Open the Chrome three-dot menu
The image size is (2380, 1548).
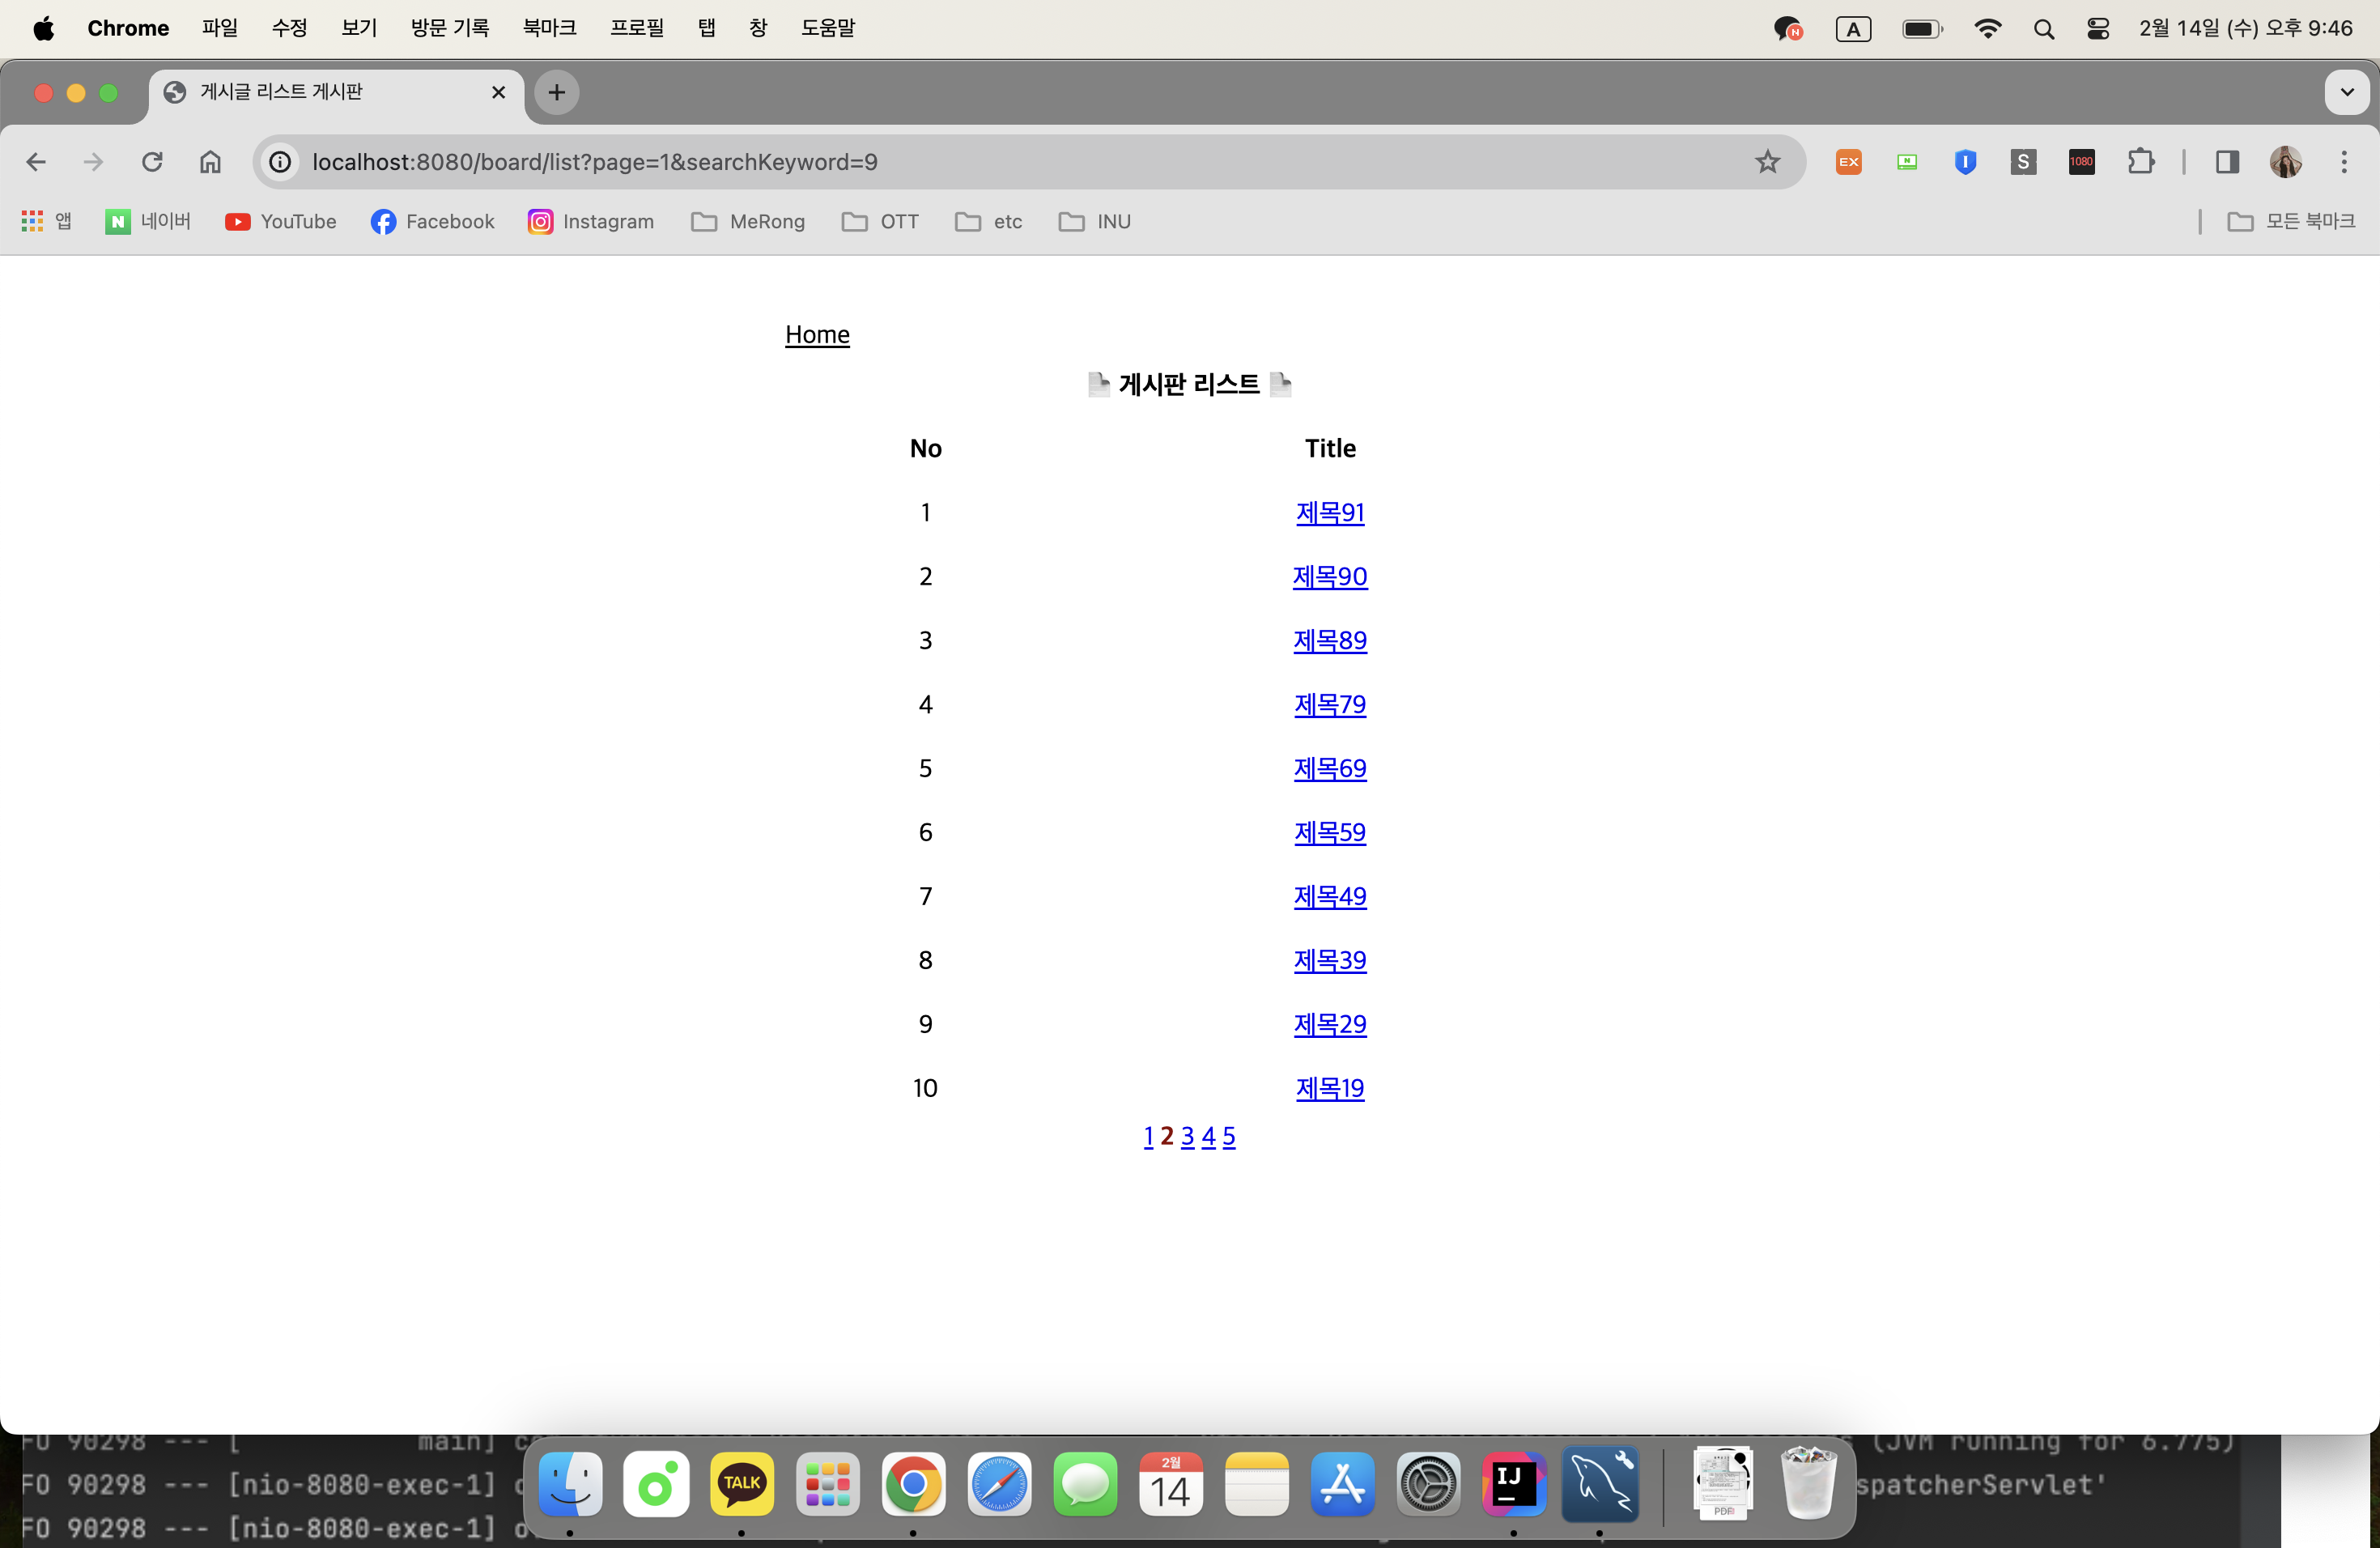[2344, 162]
